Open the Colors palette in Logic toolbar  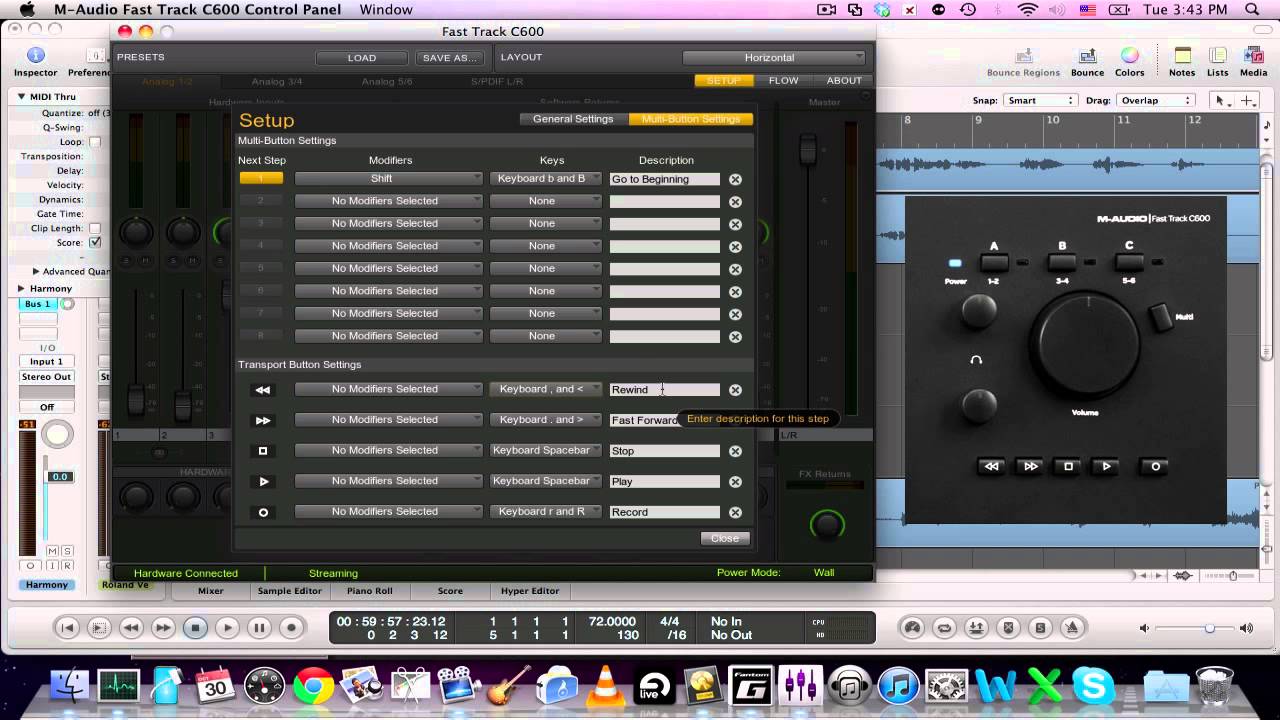tap(1129, 62)
